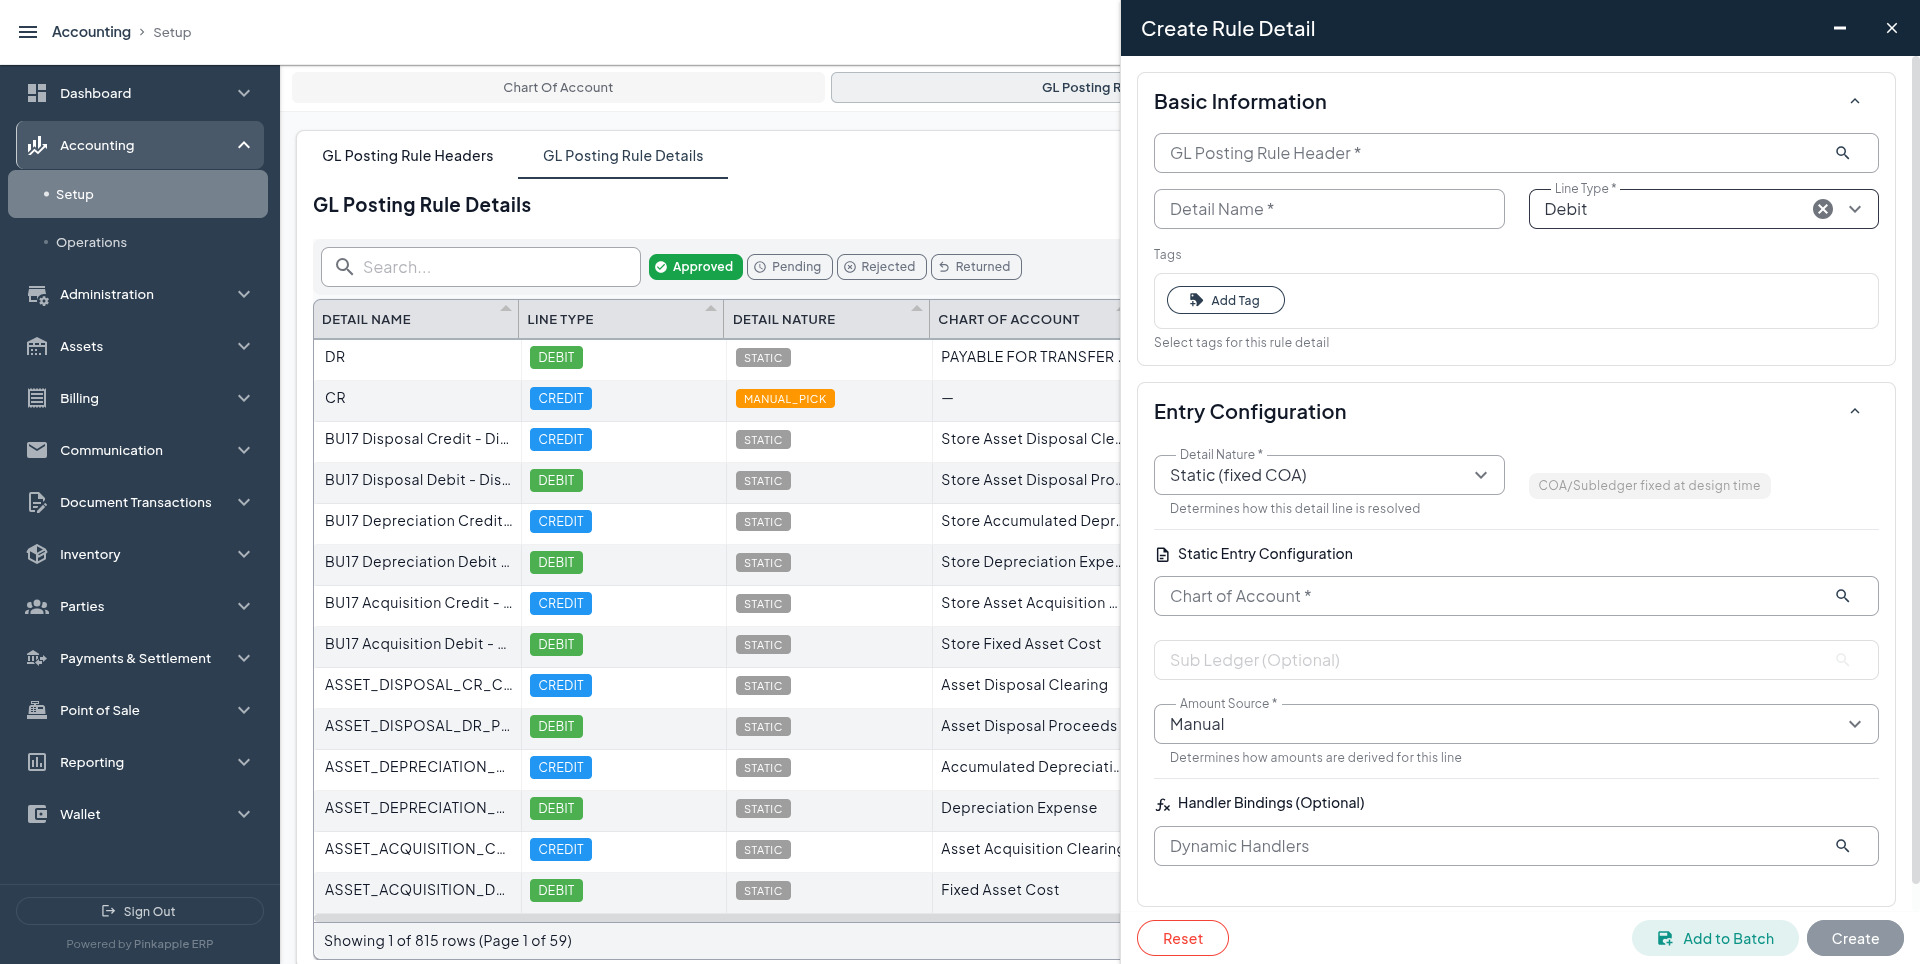Screen dimensions: 1920x964
Task: Collapse the Accounting sidebar menu
Action: pyautogui.click(x=244, y=145)
